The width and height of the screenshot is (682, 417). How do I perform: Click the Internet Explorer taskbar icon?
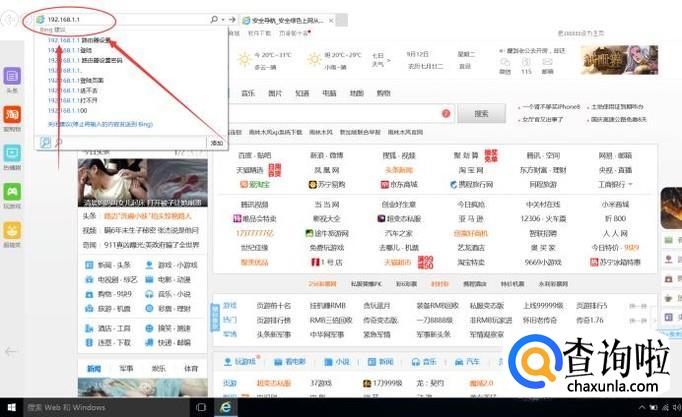225,407
